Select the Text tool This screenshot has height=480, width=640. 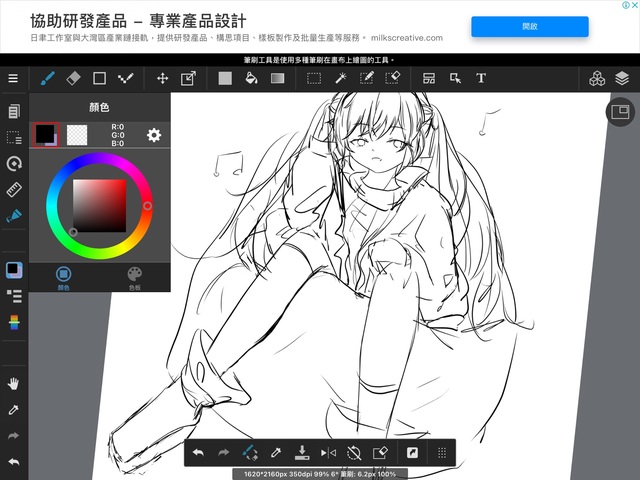point(481,78)
